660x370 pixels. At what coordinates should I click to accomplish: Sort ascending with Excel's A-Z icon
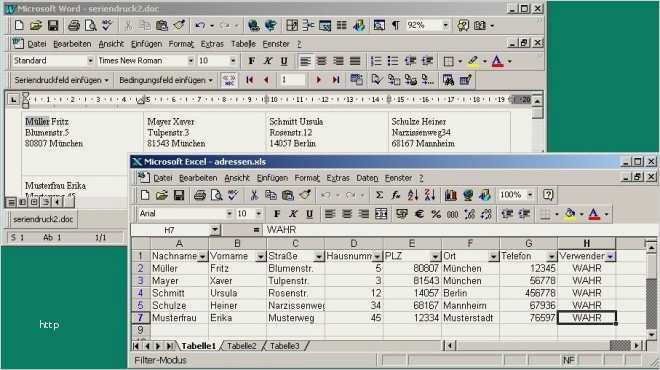(x=412, y=195)
